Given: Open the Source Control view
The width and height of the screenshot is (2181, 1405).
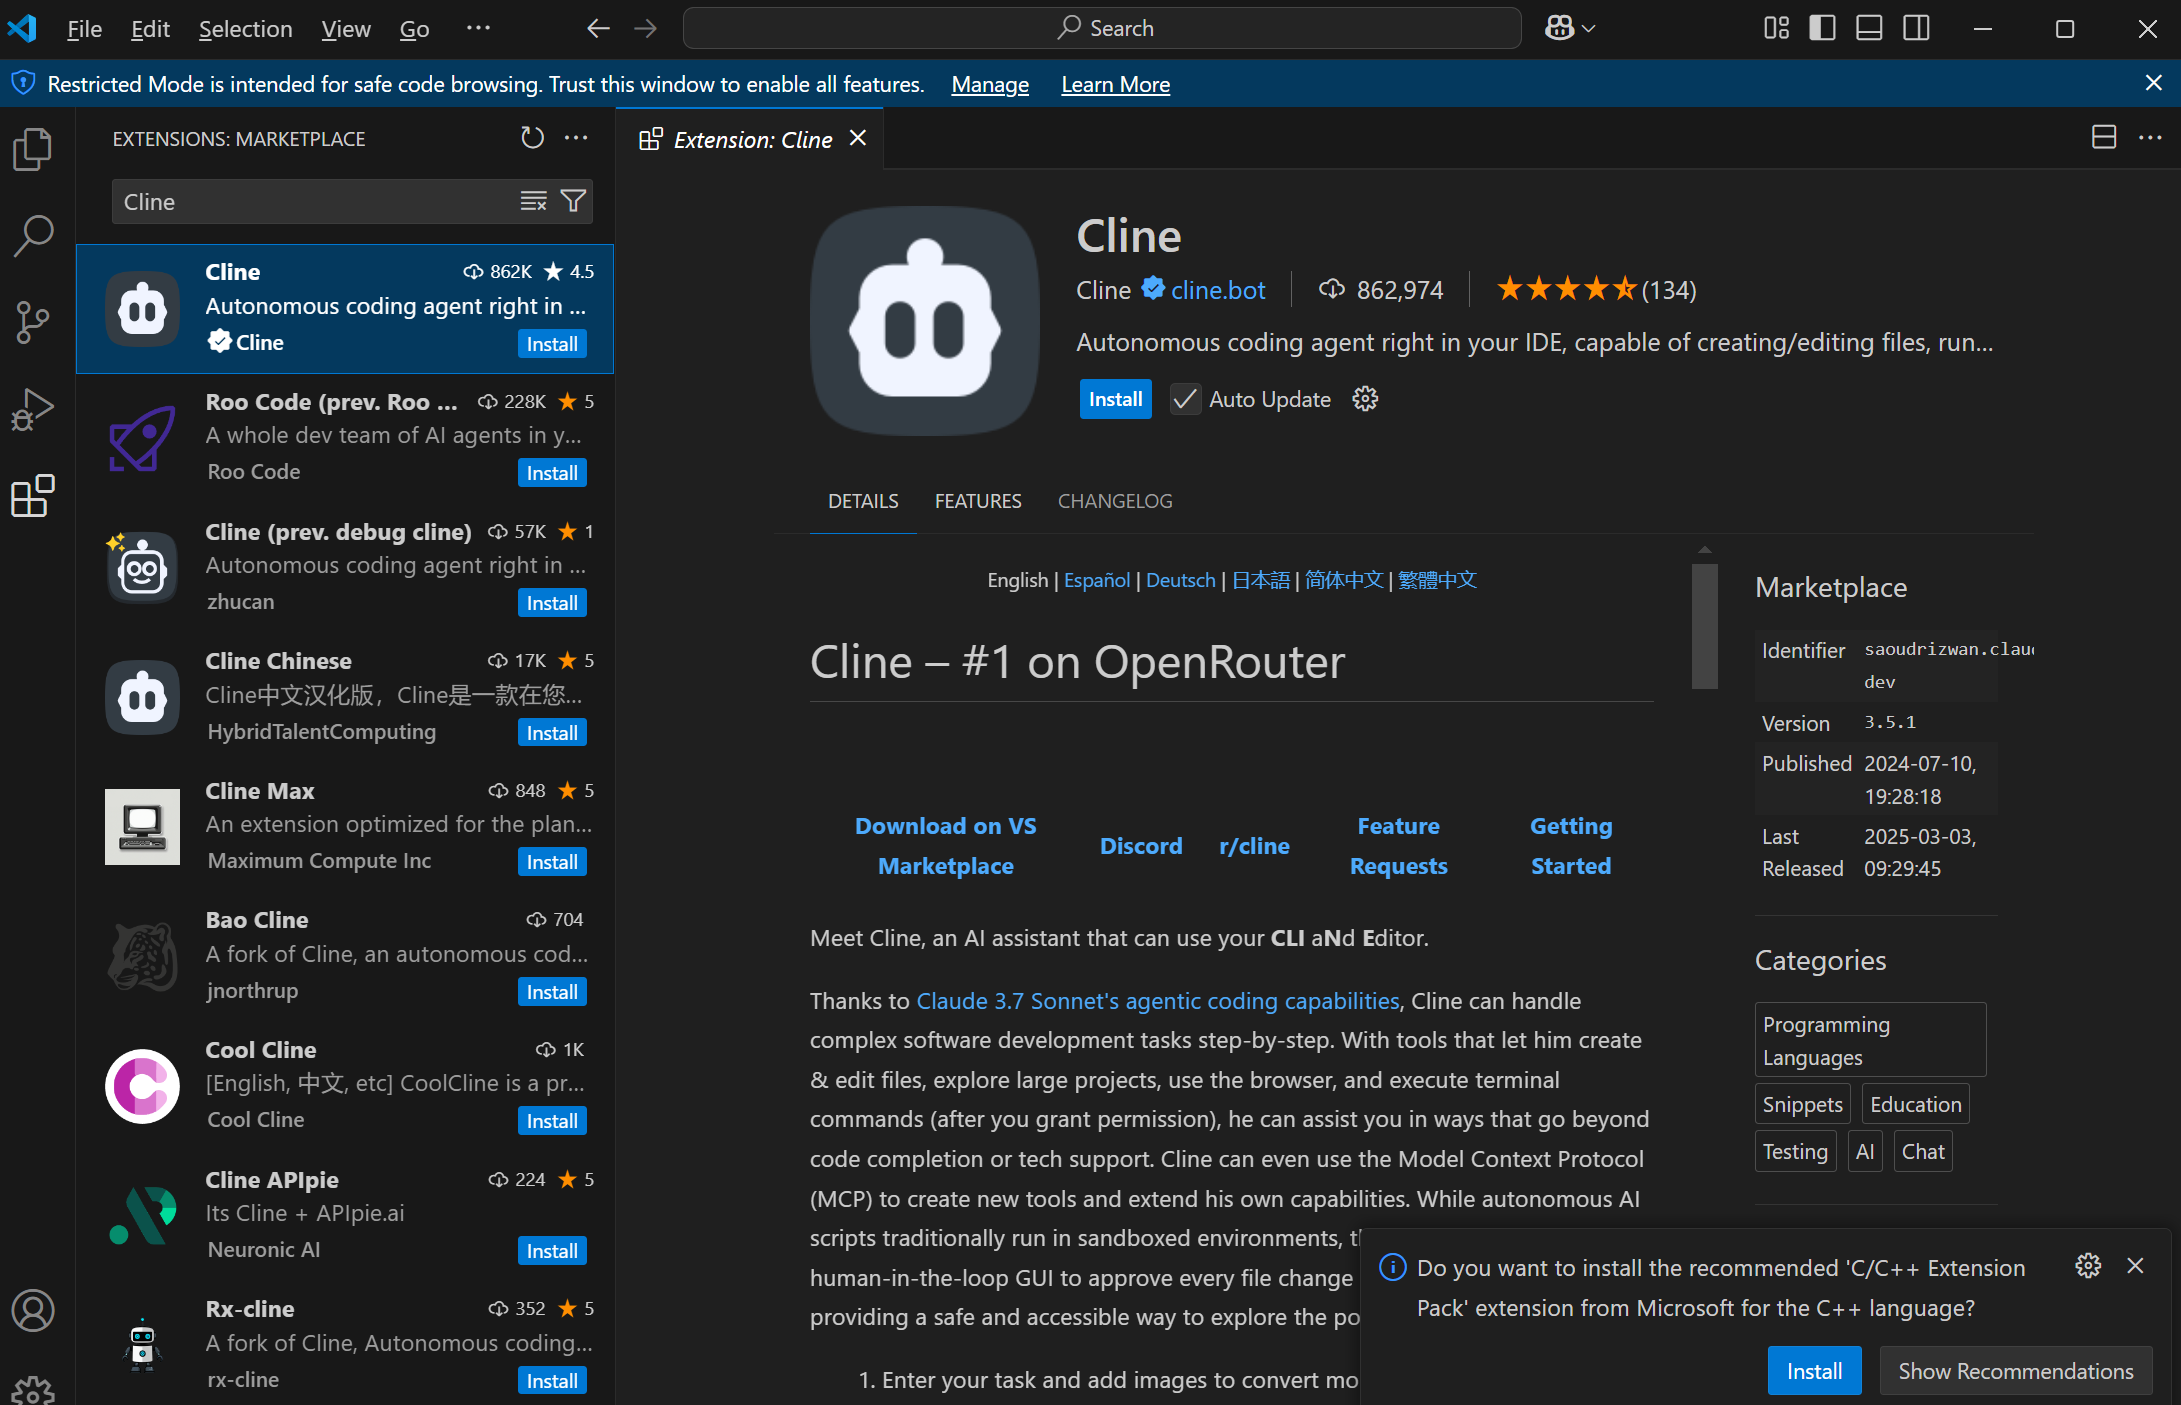Looking at the screenshot, I should [33, 322].
